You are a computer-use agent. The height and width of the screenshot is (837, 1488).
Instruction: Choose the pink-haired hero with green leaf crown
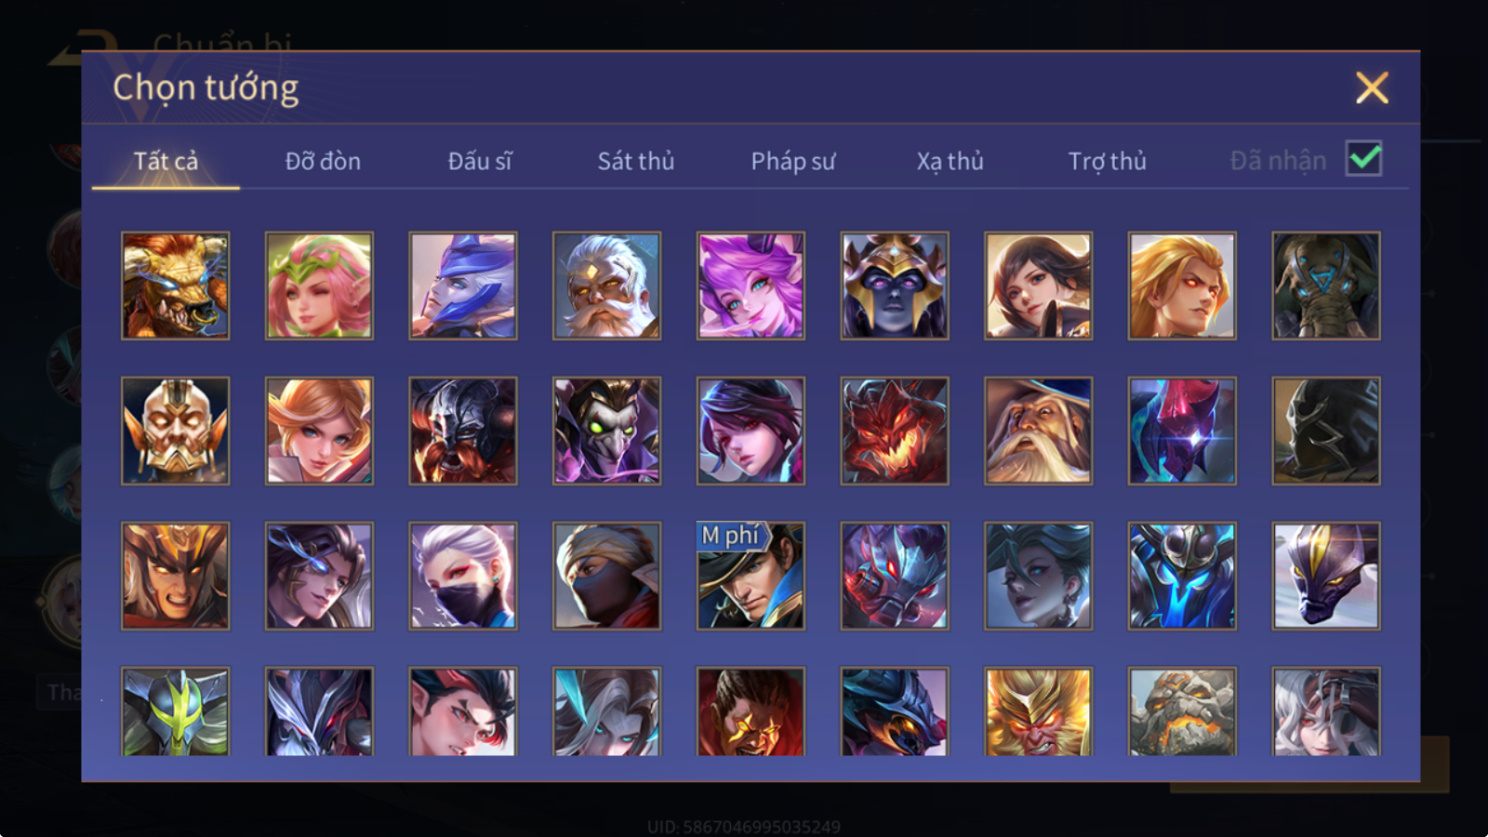click(319, 286)
